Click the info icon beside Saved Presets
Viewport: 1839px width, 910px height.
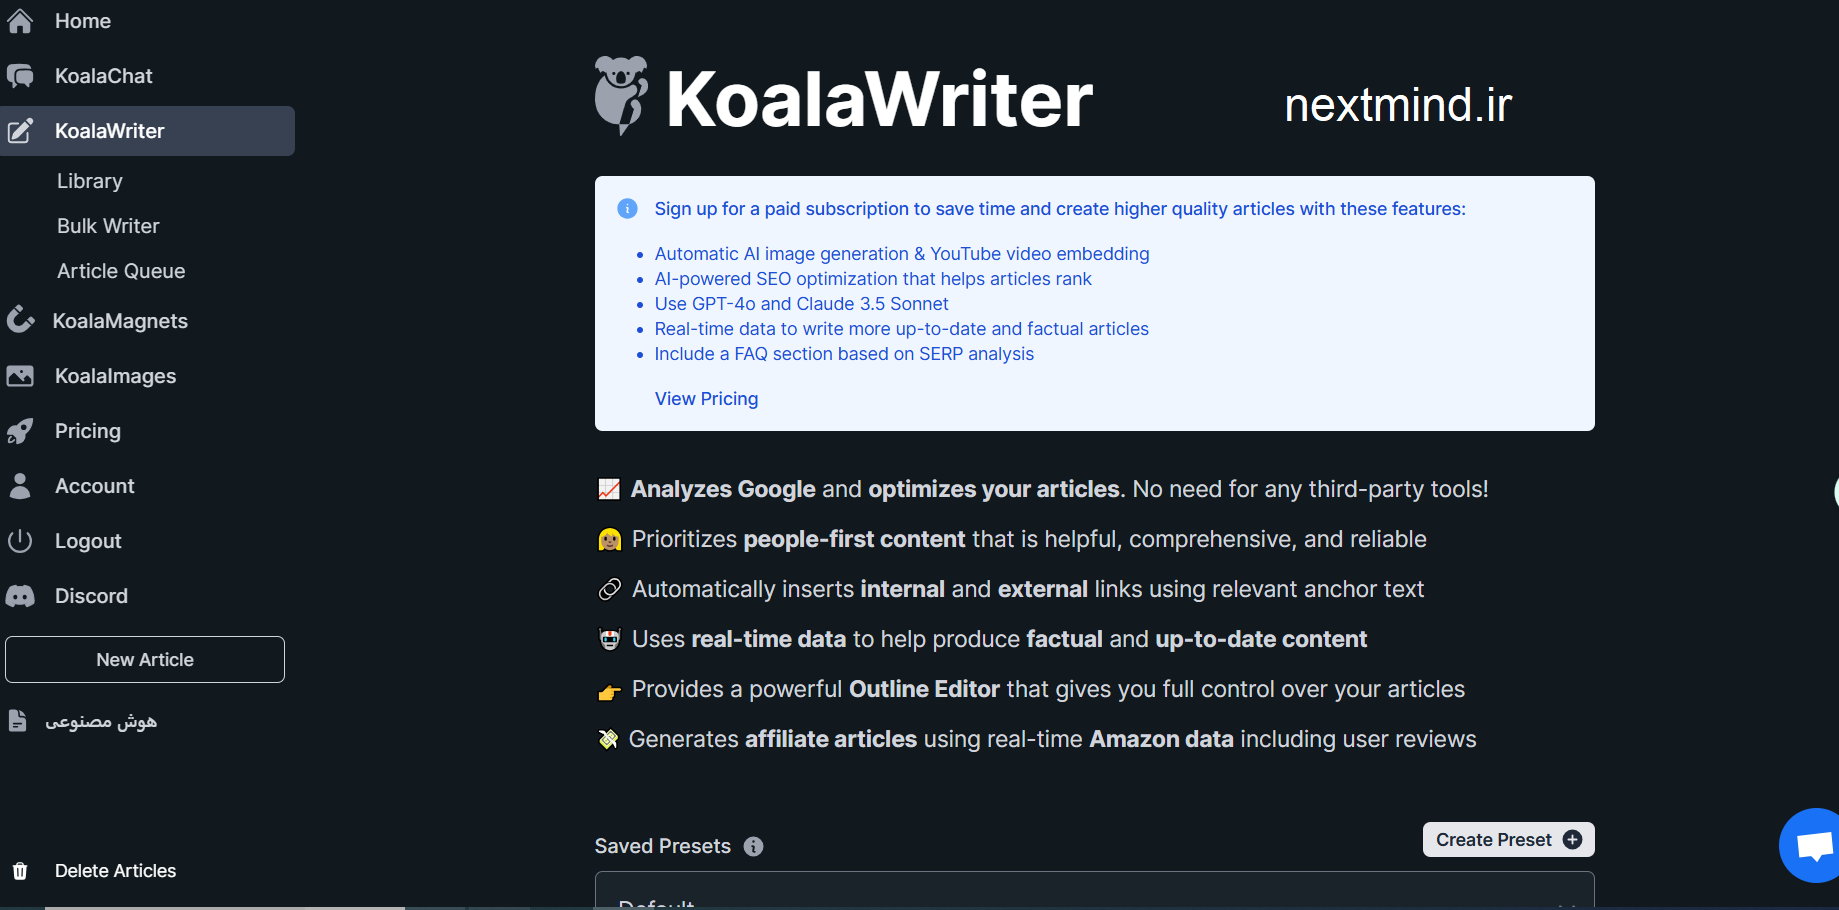pos(754,847)
